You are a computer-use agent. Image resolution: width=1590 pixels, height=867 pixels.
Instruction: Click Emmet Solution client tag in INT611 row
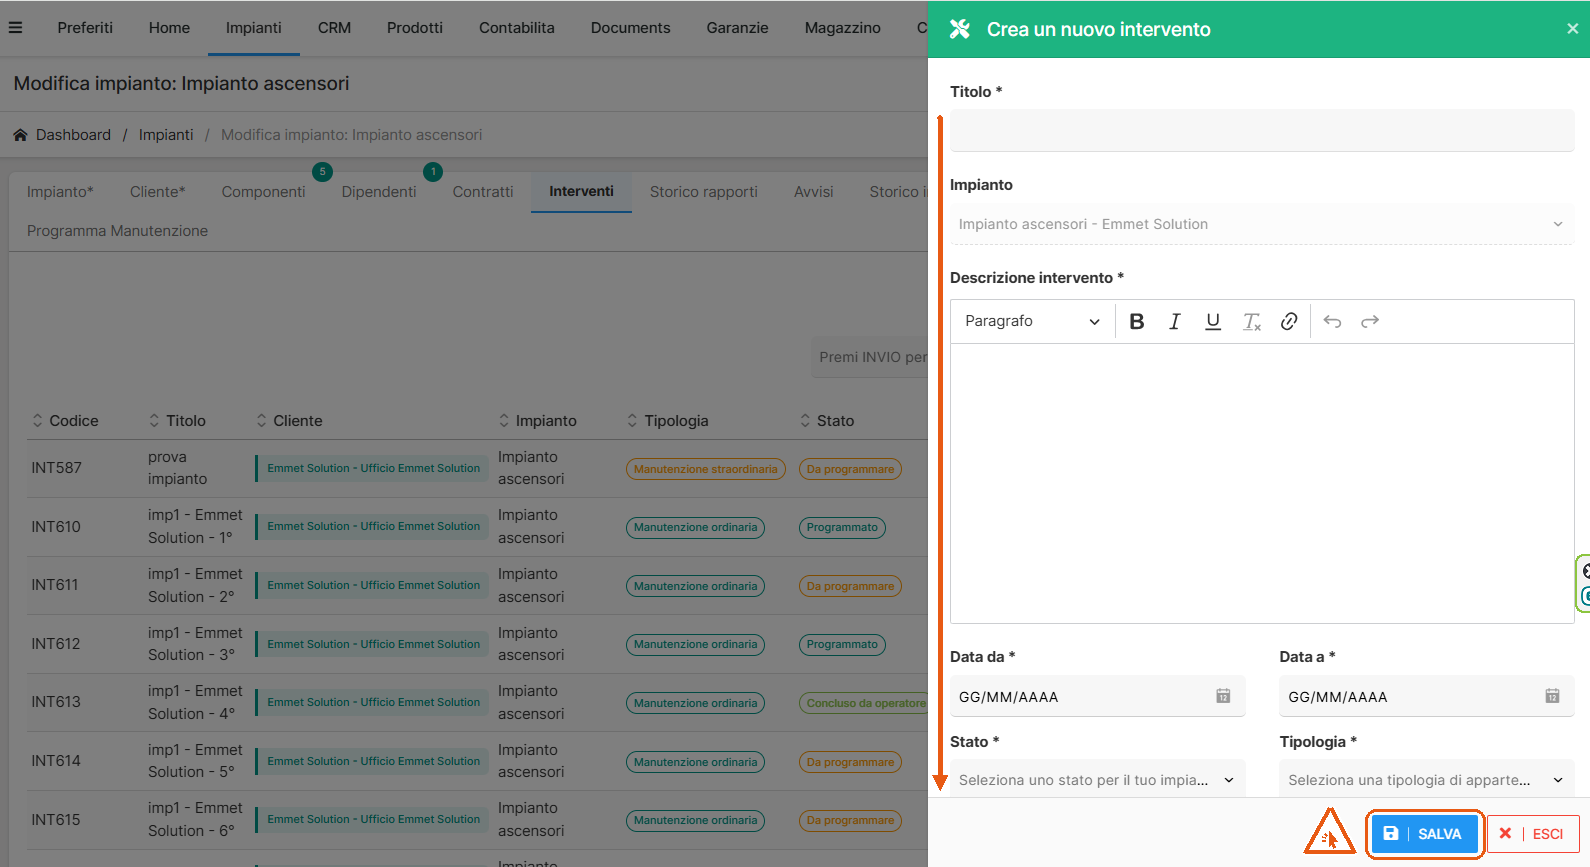[x=372, y=586]
